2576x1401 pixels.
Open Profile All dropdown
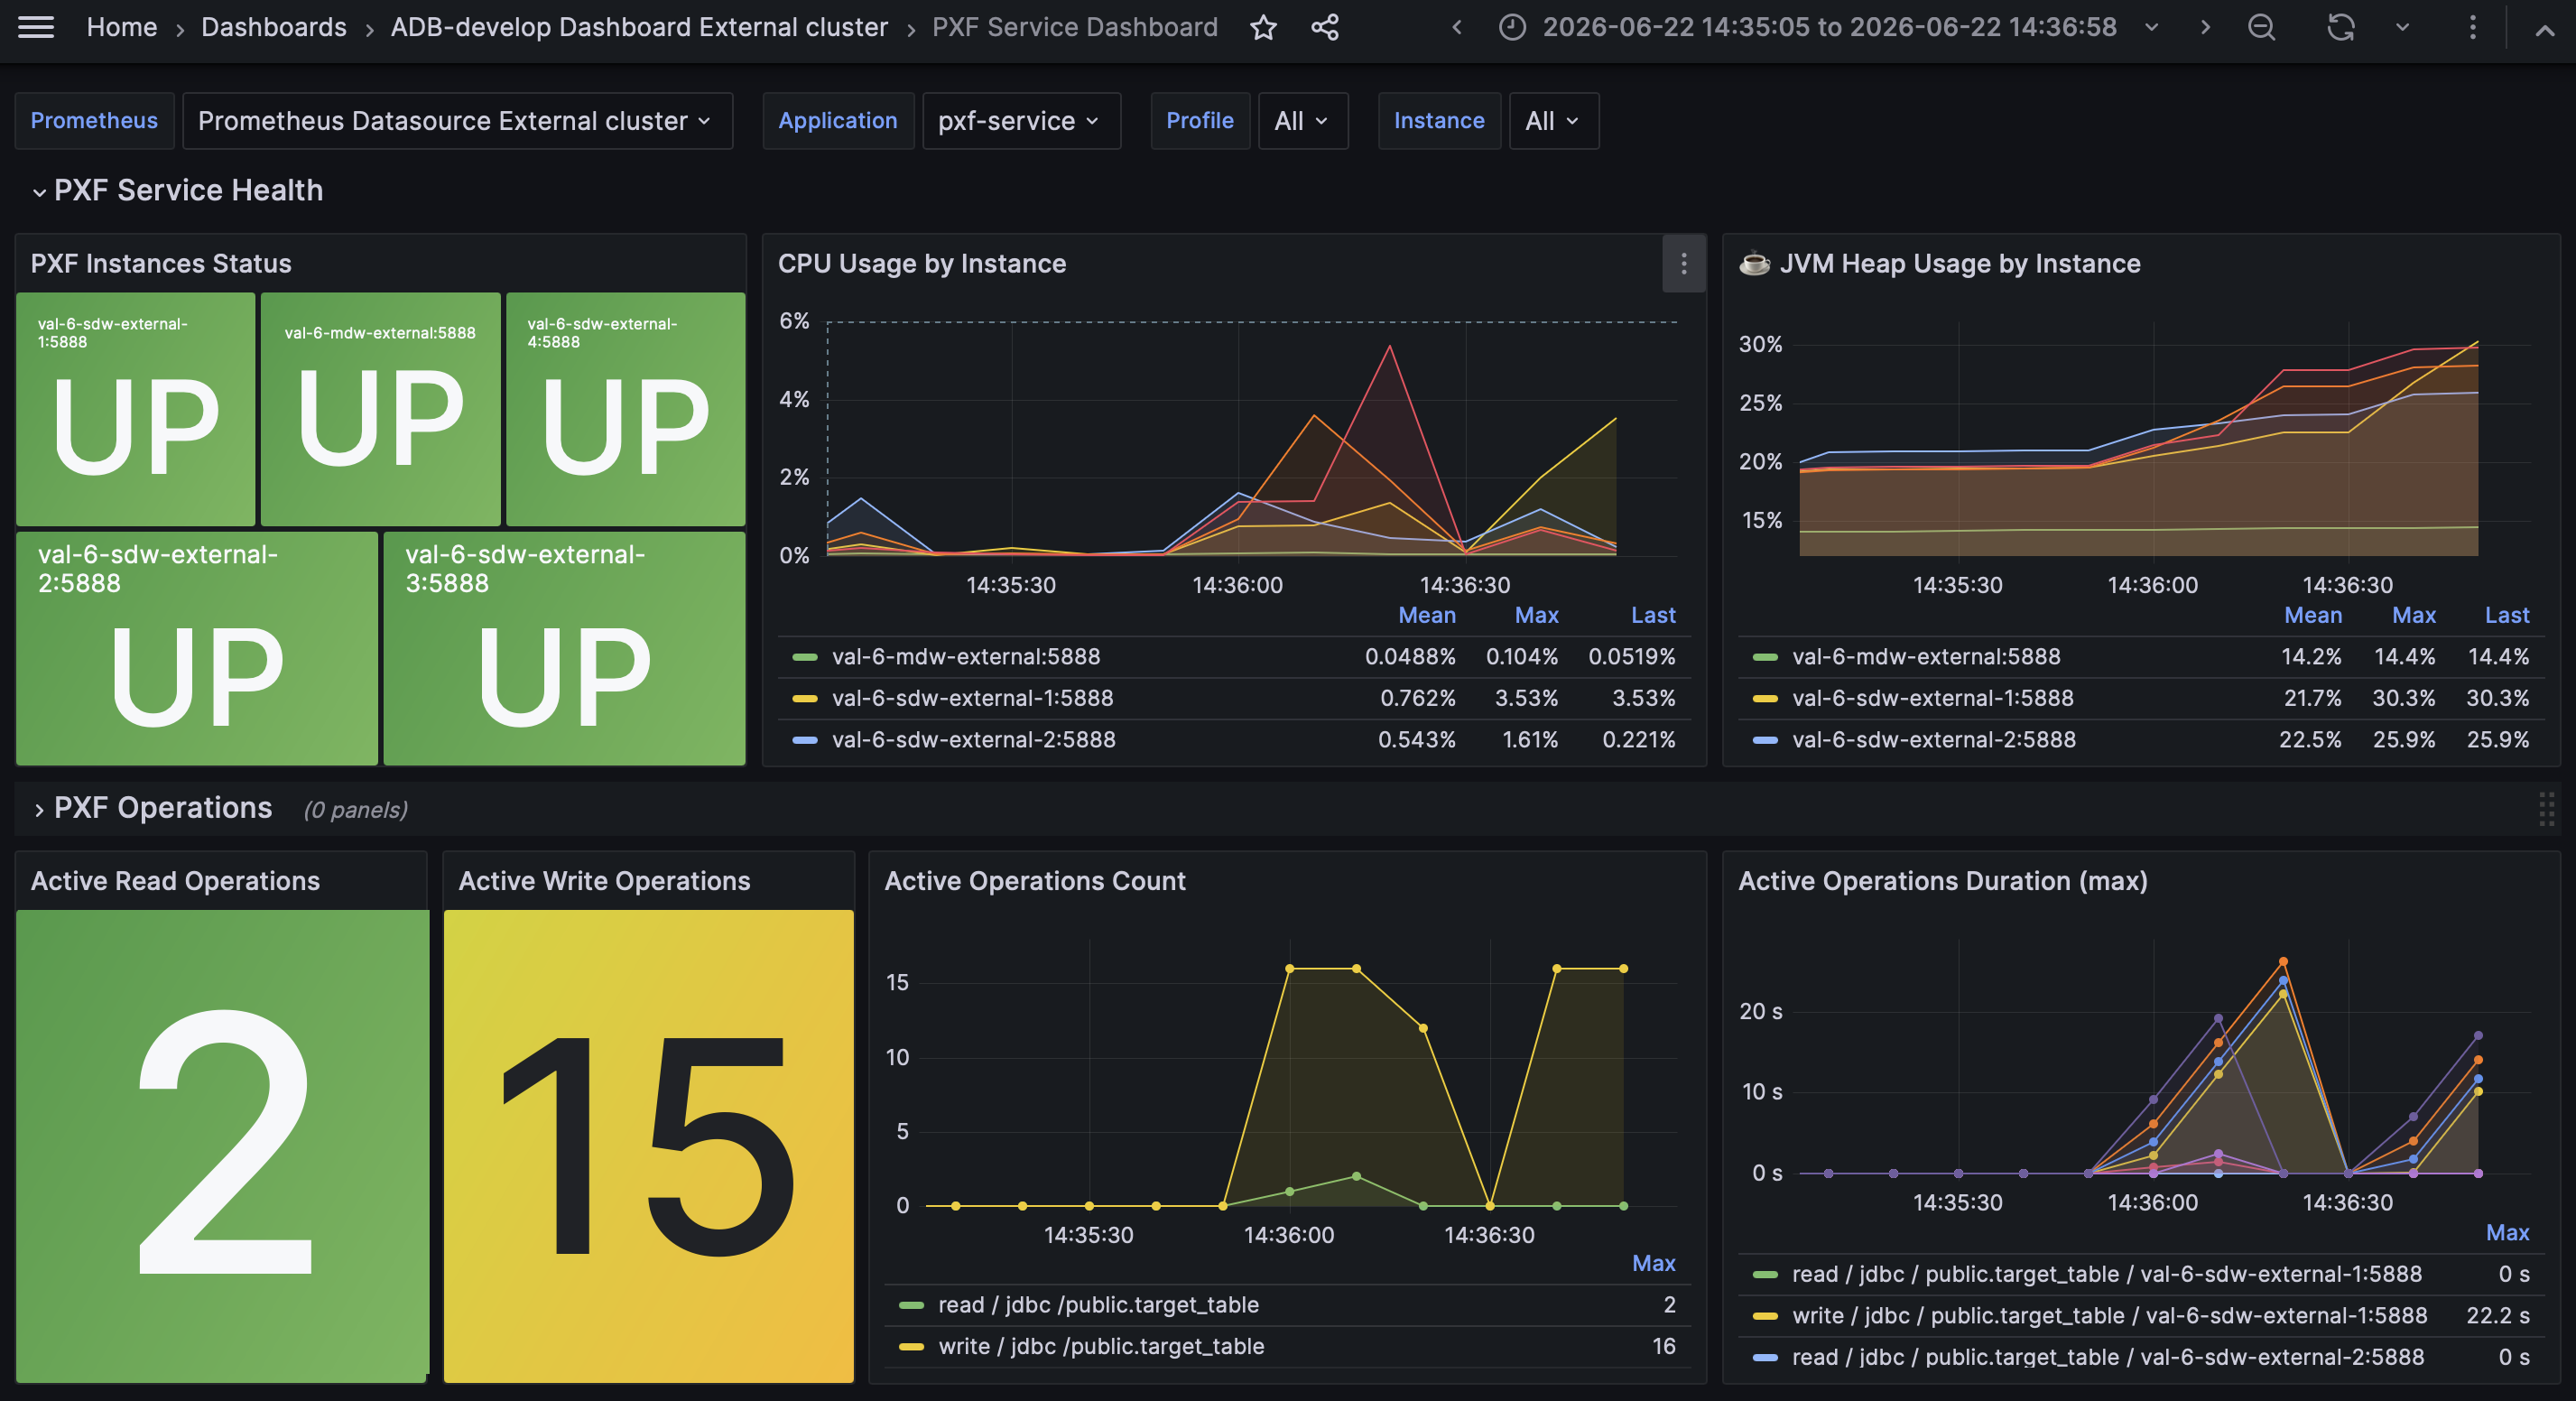point(1303,121)
